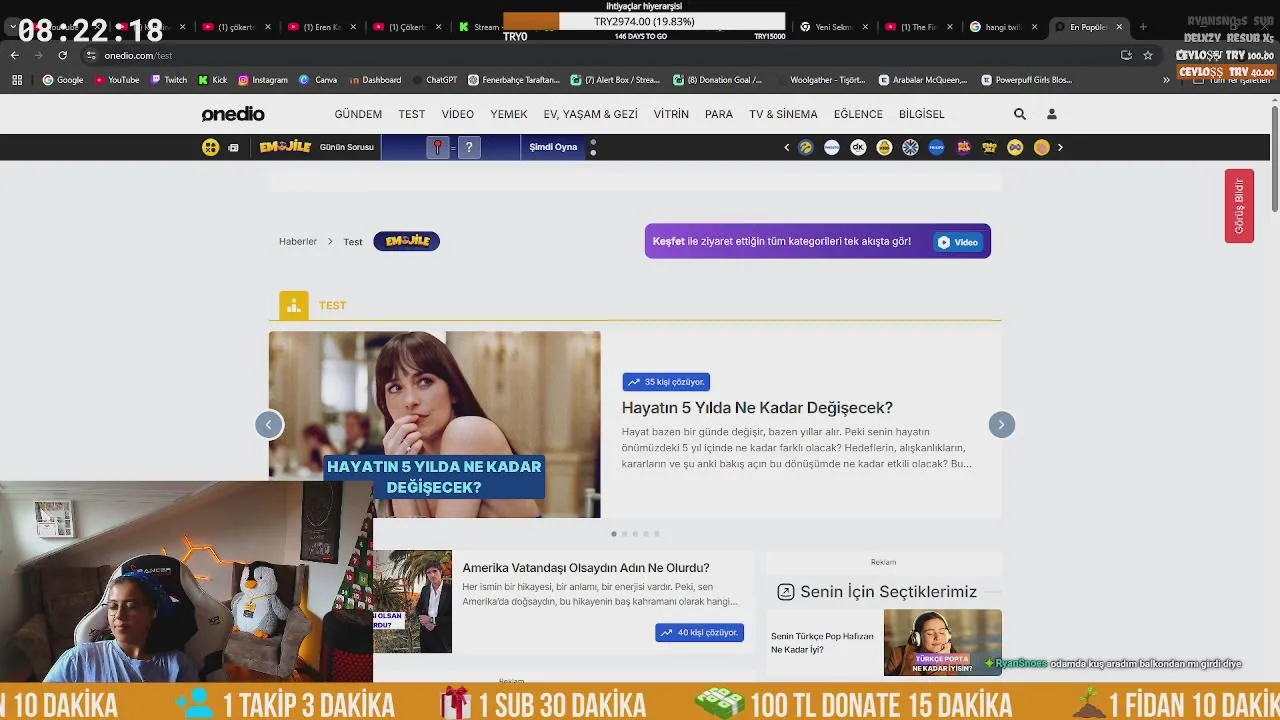Open the EĞLENCE menu item

[x=858, y=114]
